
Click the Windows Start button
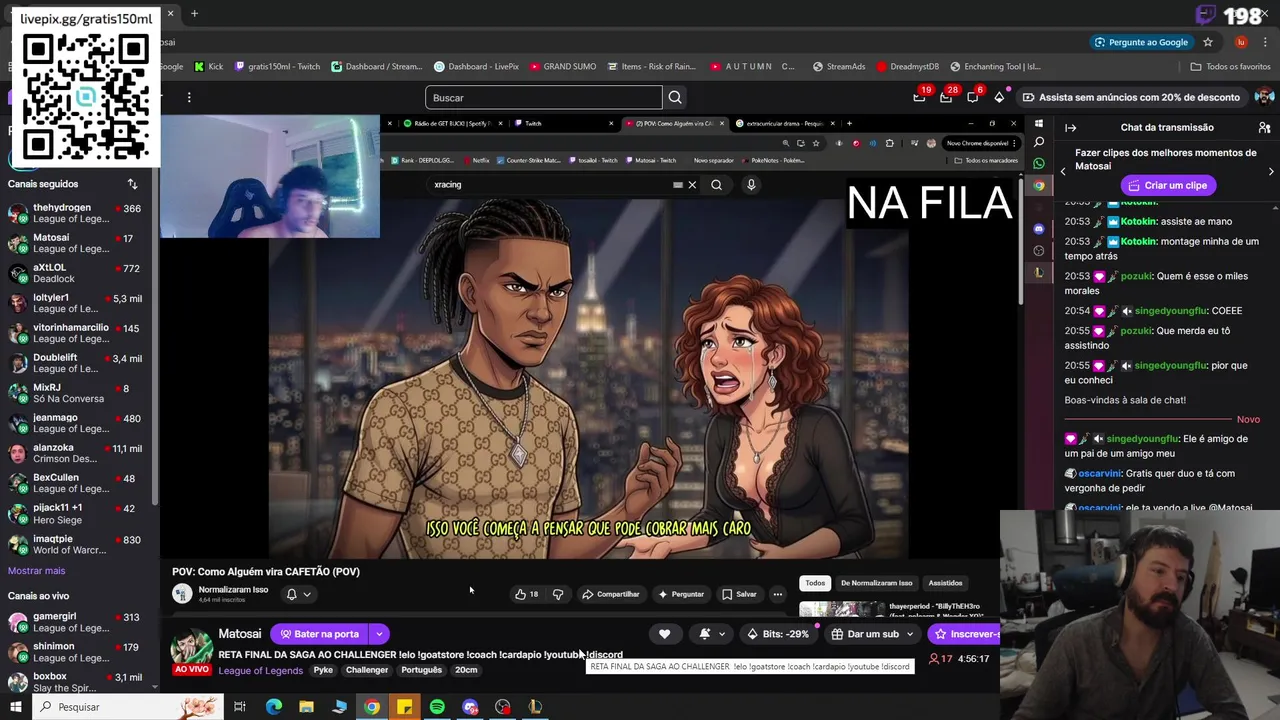coord(15,707)
